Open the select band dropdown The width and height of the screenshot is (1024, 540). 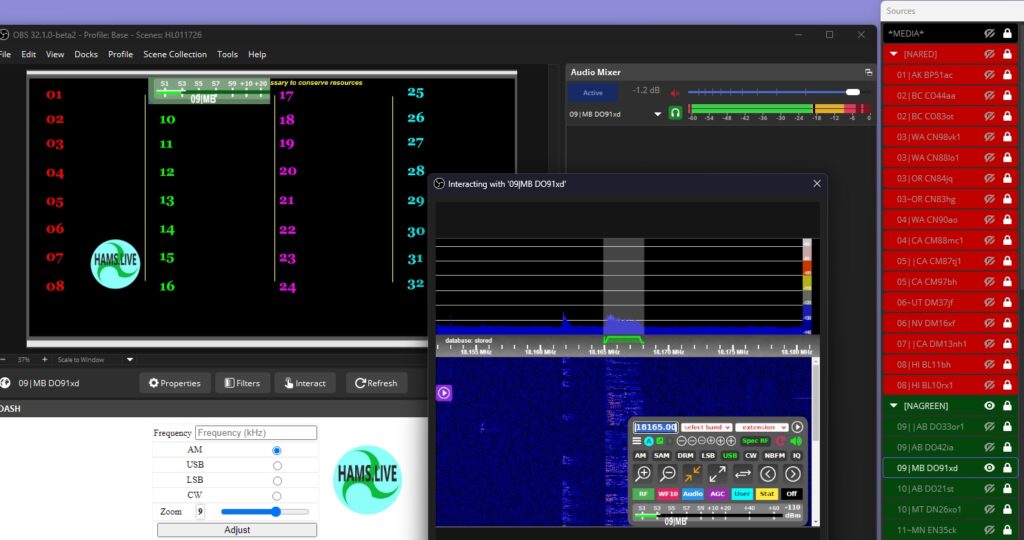pos(706,427)
